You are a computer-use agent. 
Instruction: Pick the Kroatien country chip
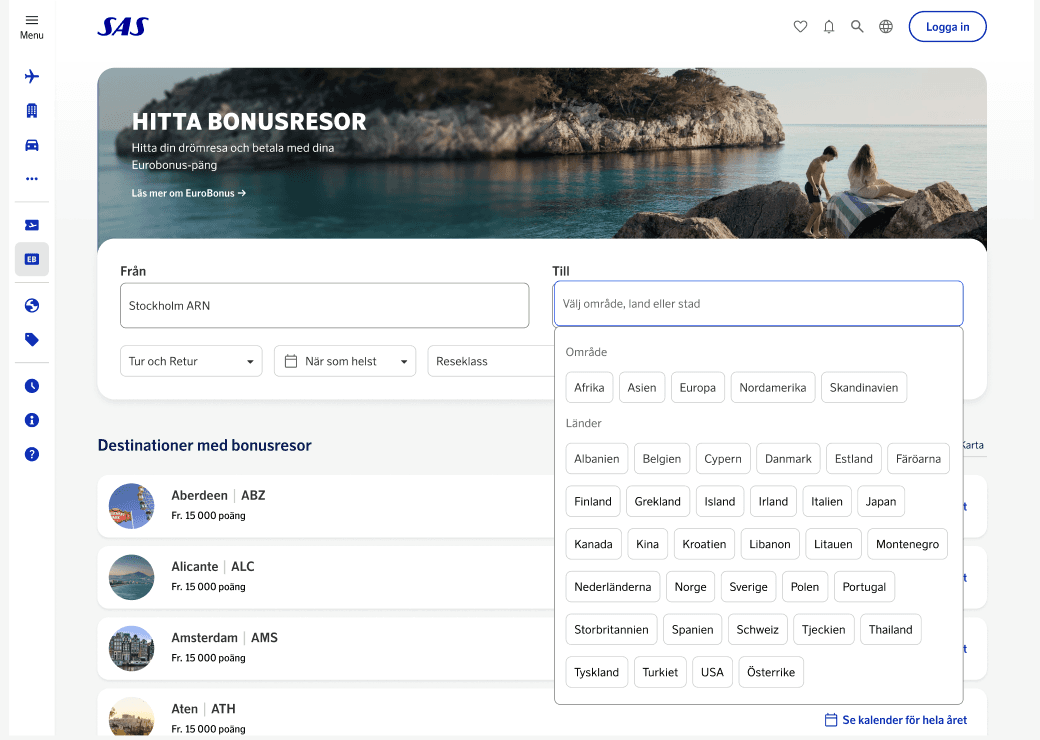tap(704, 544)
